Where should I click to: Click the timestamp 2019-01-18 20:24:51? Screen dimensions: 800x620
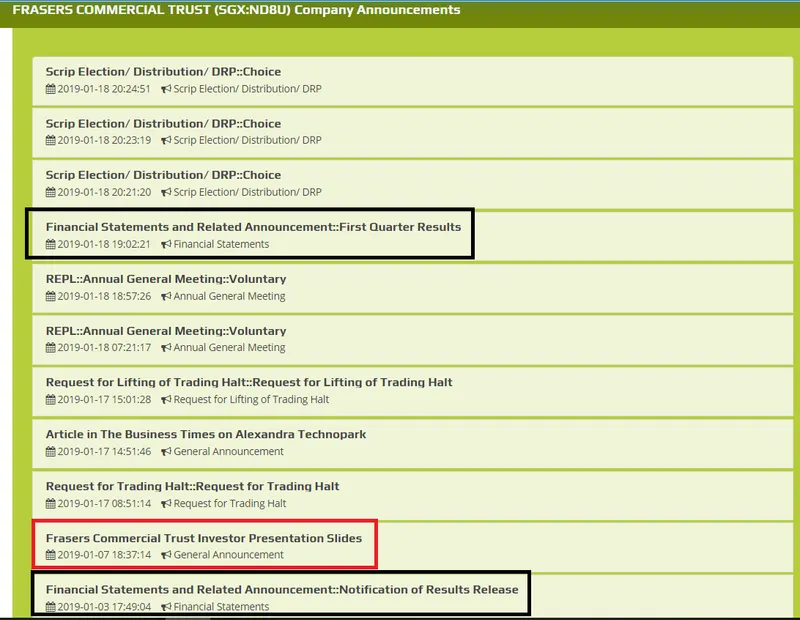pyautogui.click(x=104, y=89)
